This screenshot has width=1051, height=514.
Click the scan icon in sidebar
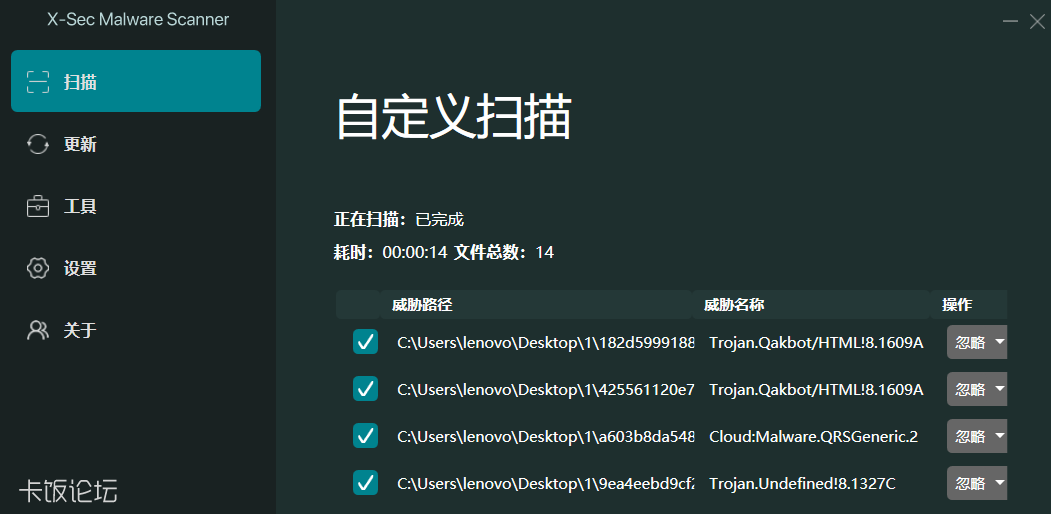(38, 82)
